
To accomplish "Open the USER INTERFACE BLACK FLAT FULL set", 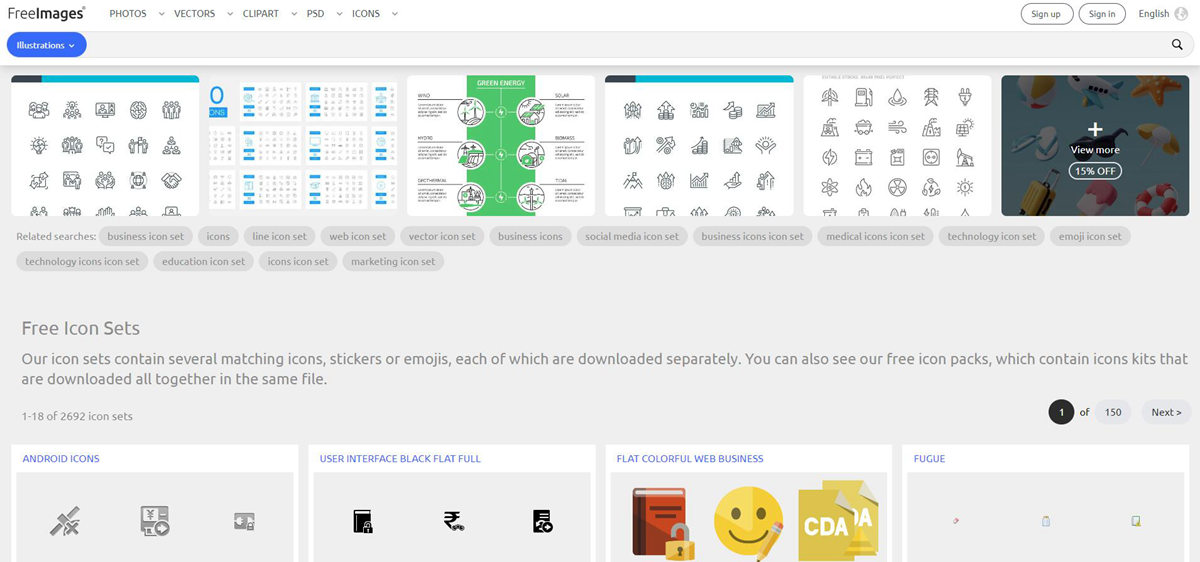I will coord(400,459).
